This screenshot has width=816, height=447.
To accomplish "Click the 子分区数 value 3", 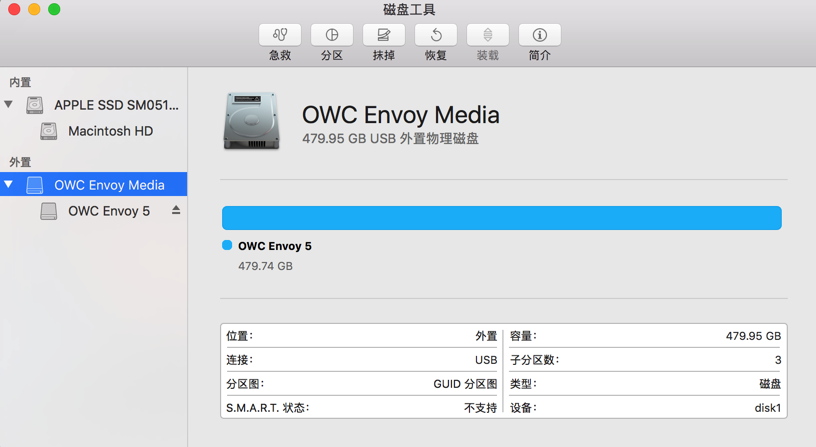I will click(x=778, y=360).
